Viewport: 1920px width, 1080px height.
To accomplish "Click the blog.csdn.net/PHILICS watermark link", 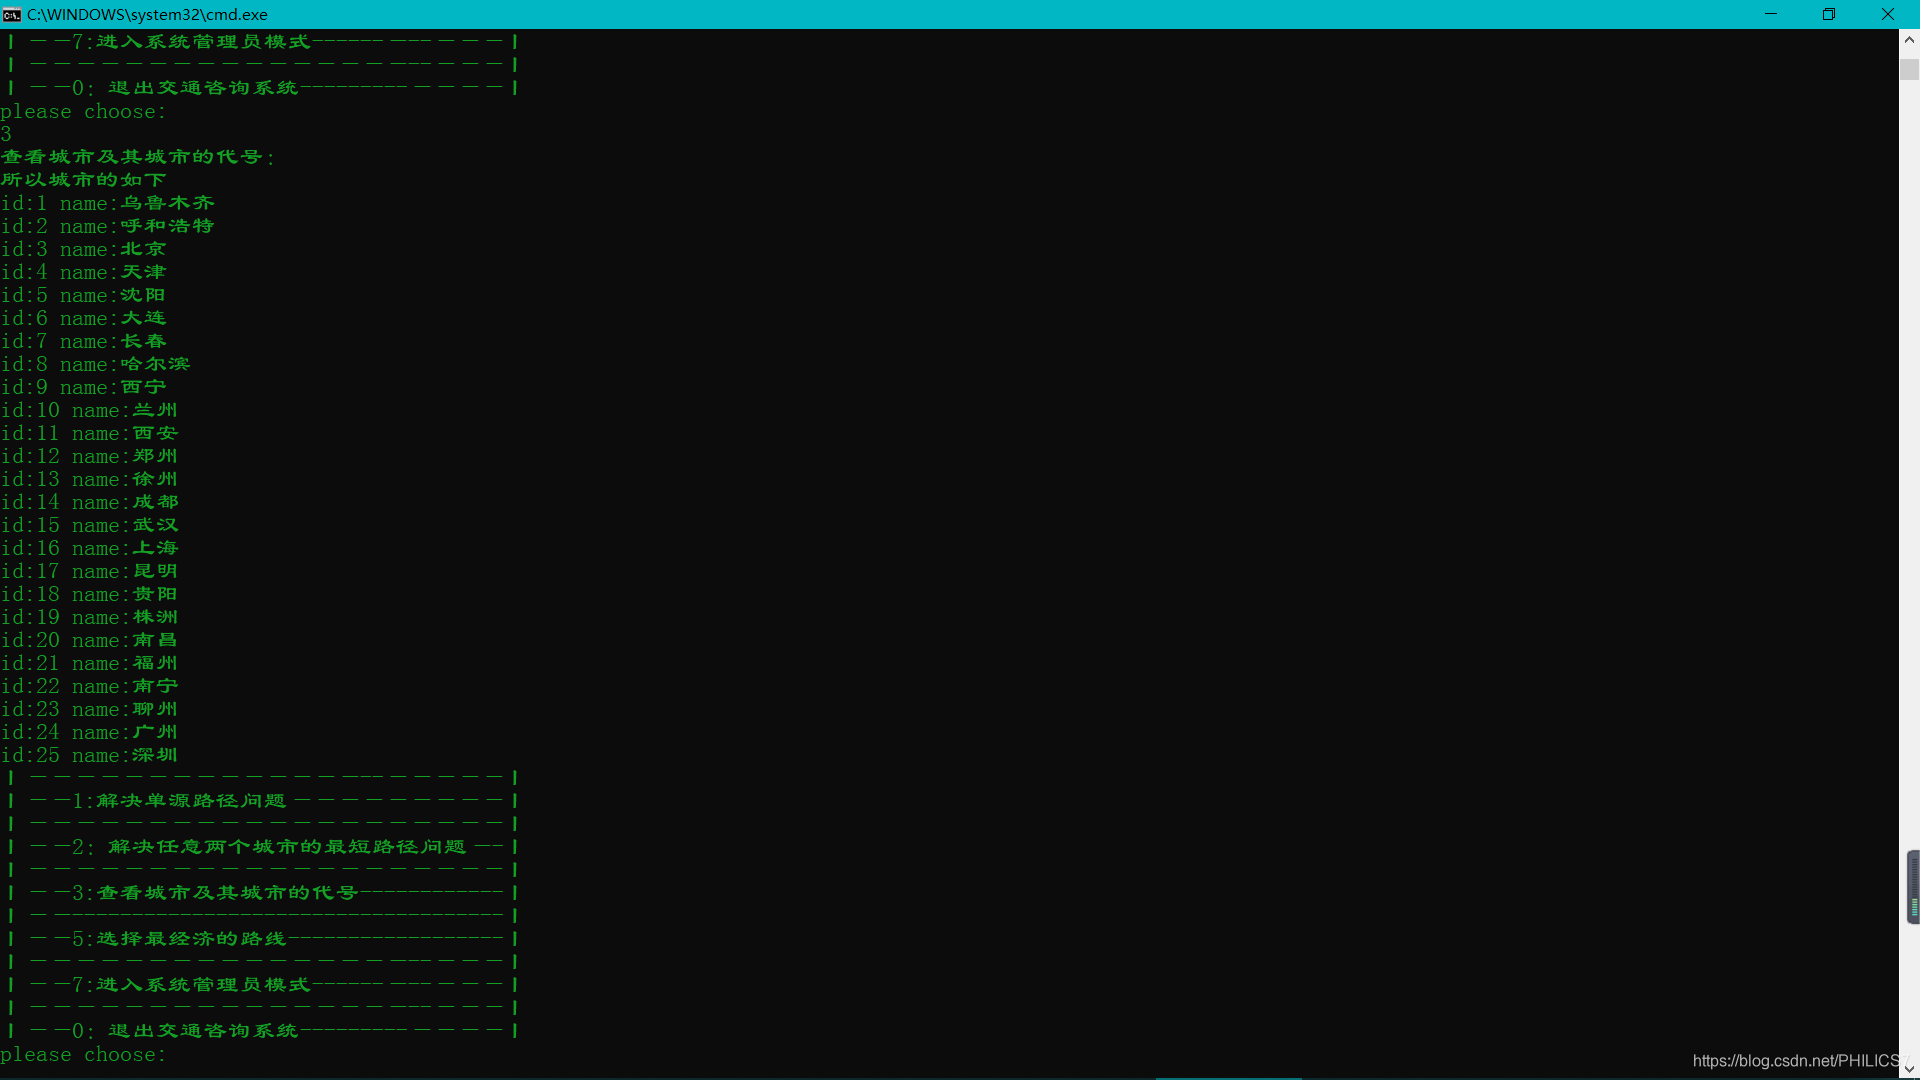I will (1795, 1060).
